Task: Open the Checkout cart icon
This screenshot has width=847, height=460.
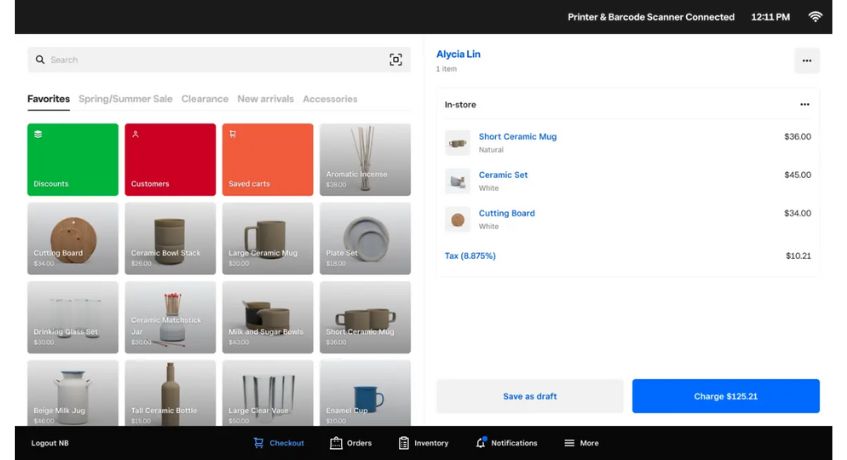Action: pos(259,443)
